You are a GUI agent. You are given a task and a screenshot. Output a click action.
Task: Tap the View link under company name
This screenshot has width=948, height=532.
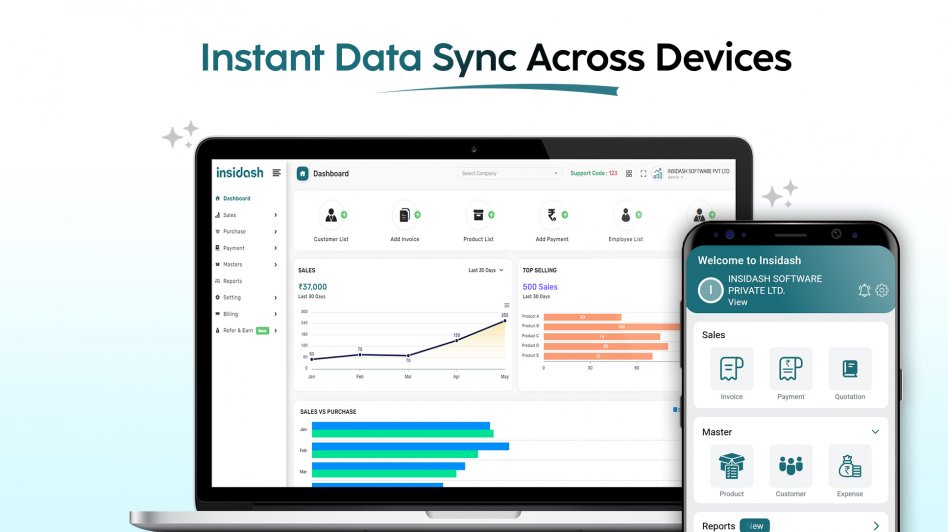pos(738,302)
